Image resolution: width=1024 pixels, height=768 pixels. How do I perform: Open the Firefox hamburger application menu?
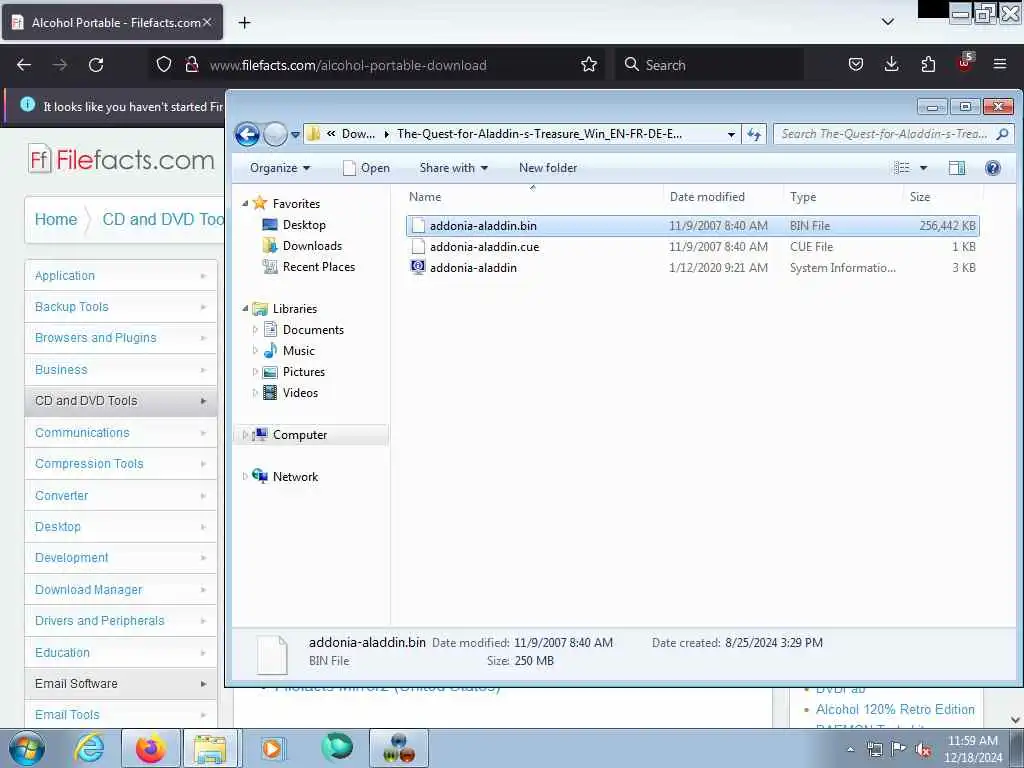[x=1000, y=65]
